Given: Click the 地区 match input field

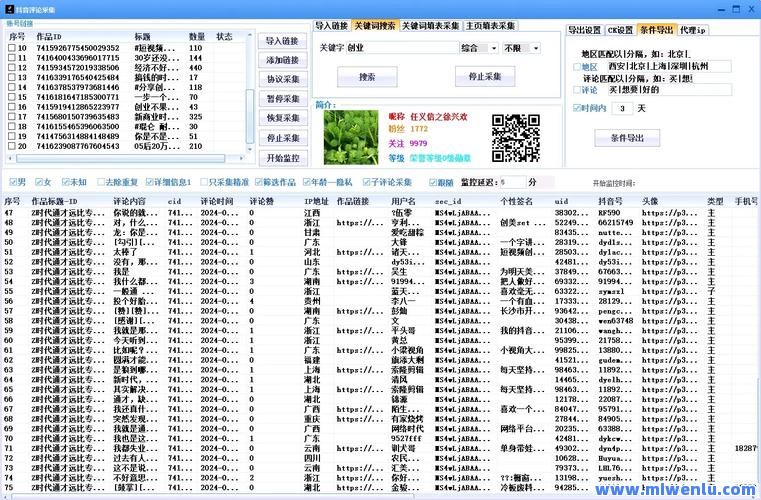Looking at the screenshot, I should (x=669, y=67).
